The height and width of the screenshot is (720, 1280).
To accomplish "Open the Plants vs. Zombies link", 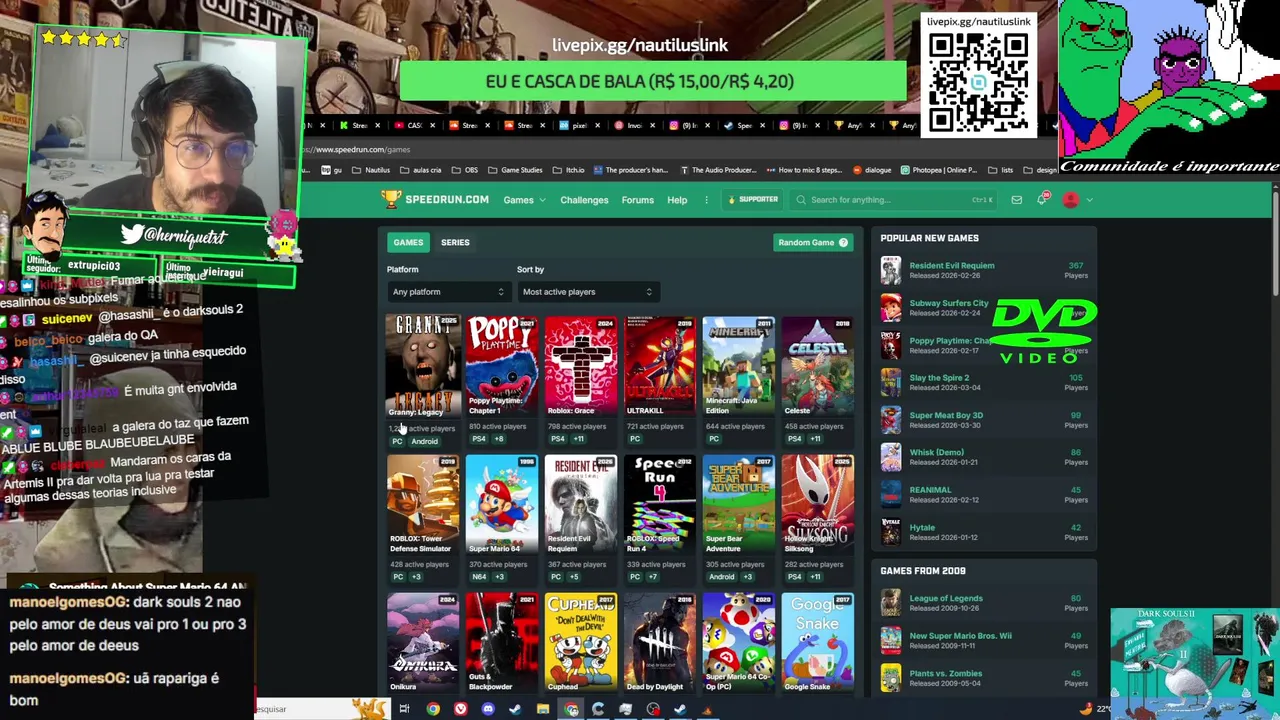I will coord(945,673).
